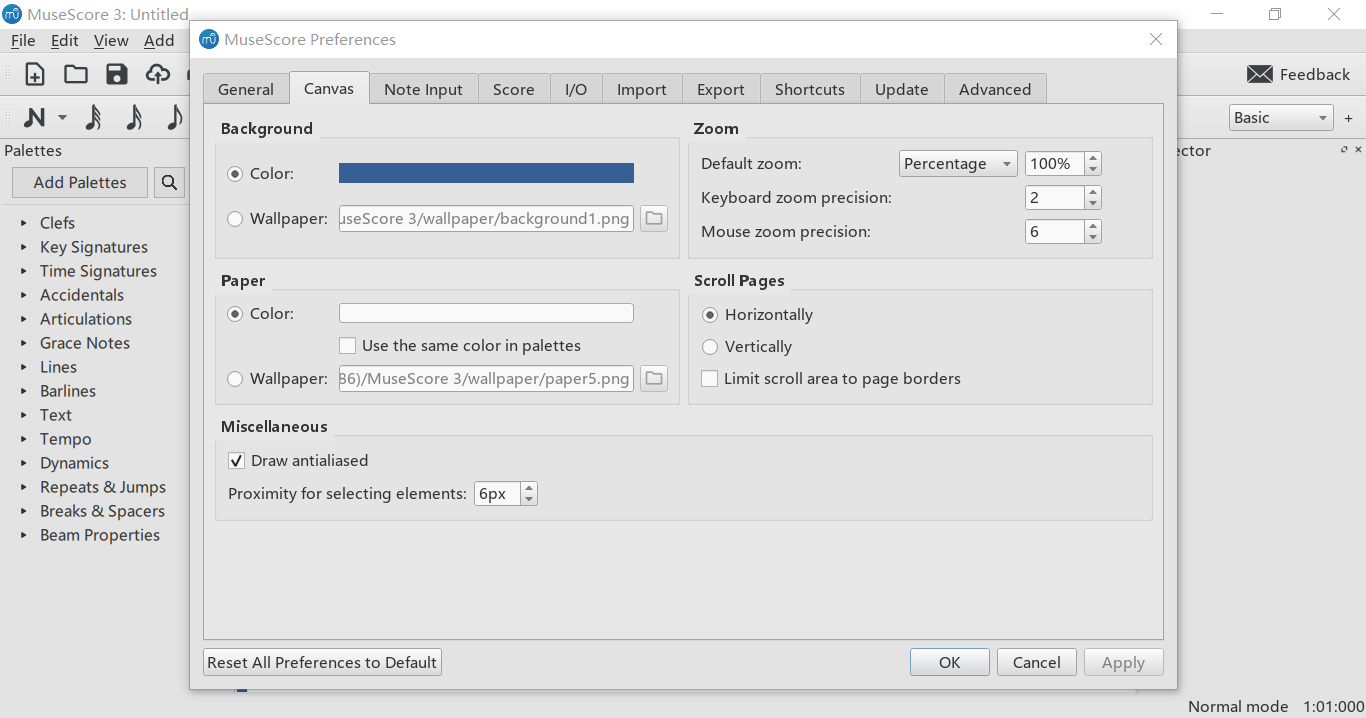Click the save score floppy icon
The width and height of the screenshot is (1366, 718).
(117, 74)
